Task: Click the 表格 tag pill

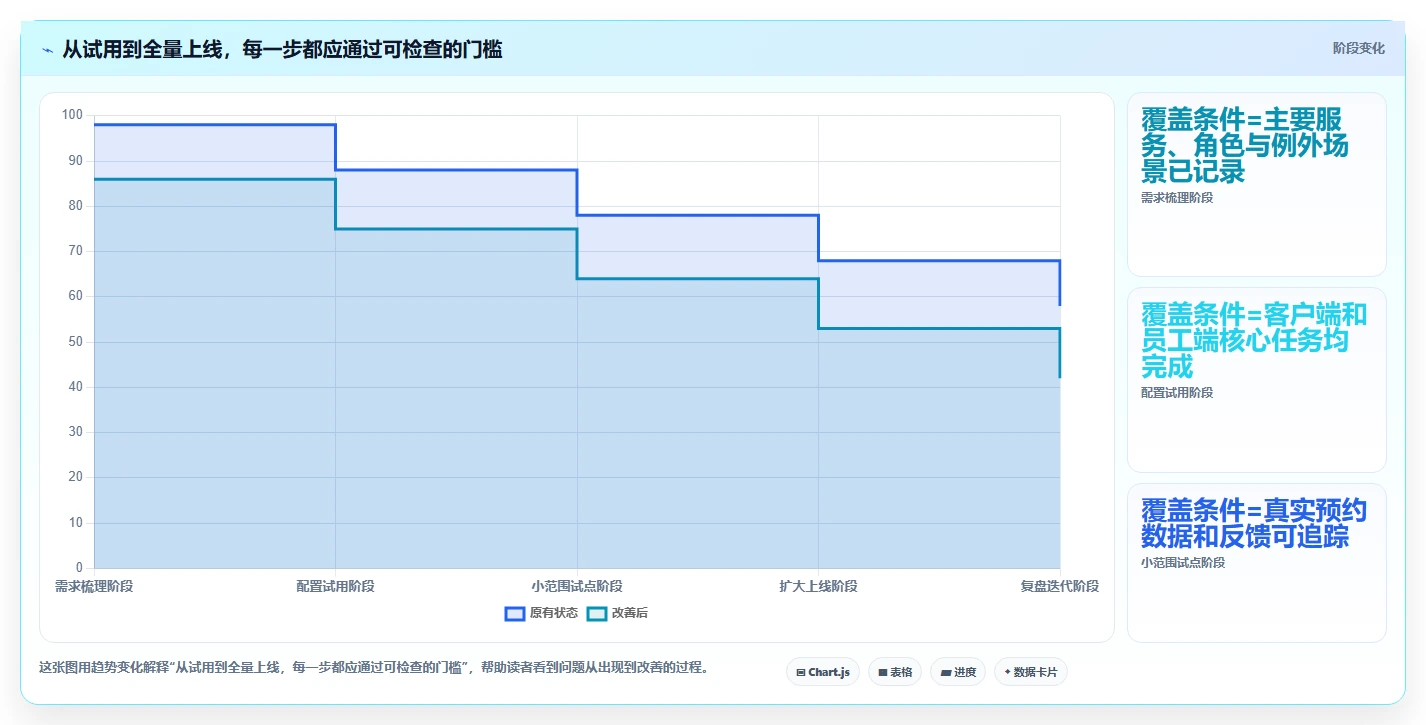Action: [x=895, y=672]
